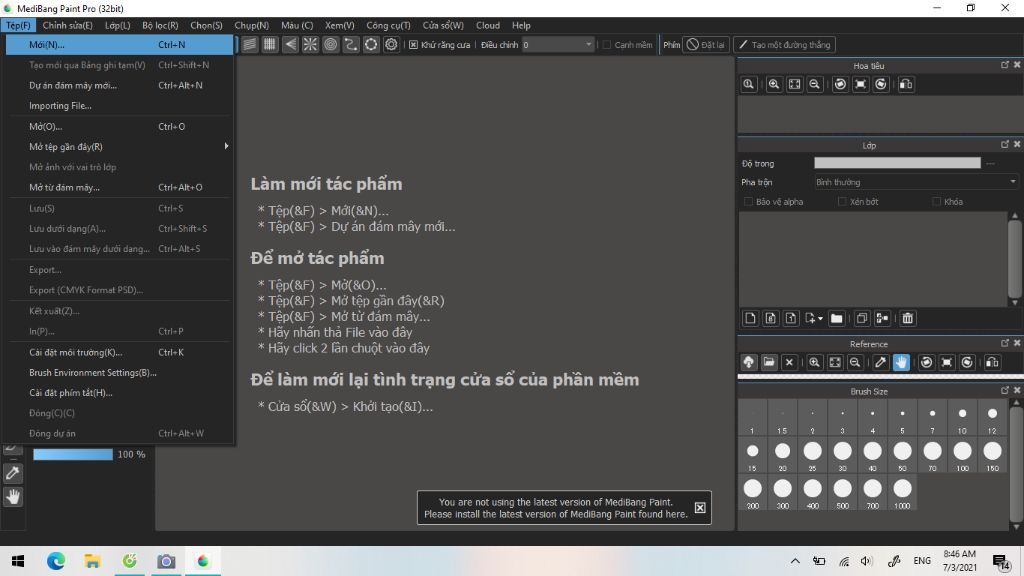Undock the Hoa tiêu panel
Screen dimensions: 1024x576
[1004, 65]
